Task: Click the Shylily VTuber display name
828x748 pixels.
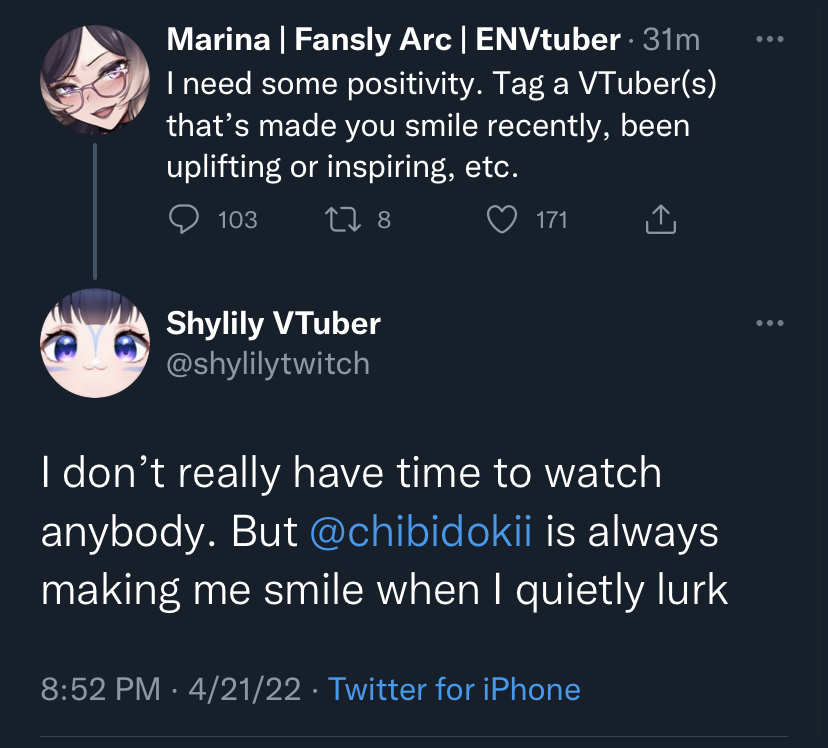Action: point(273,323)
